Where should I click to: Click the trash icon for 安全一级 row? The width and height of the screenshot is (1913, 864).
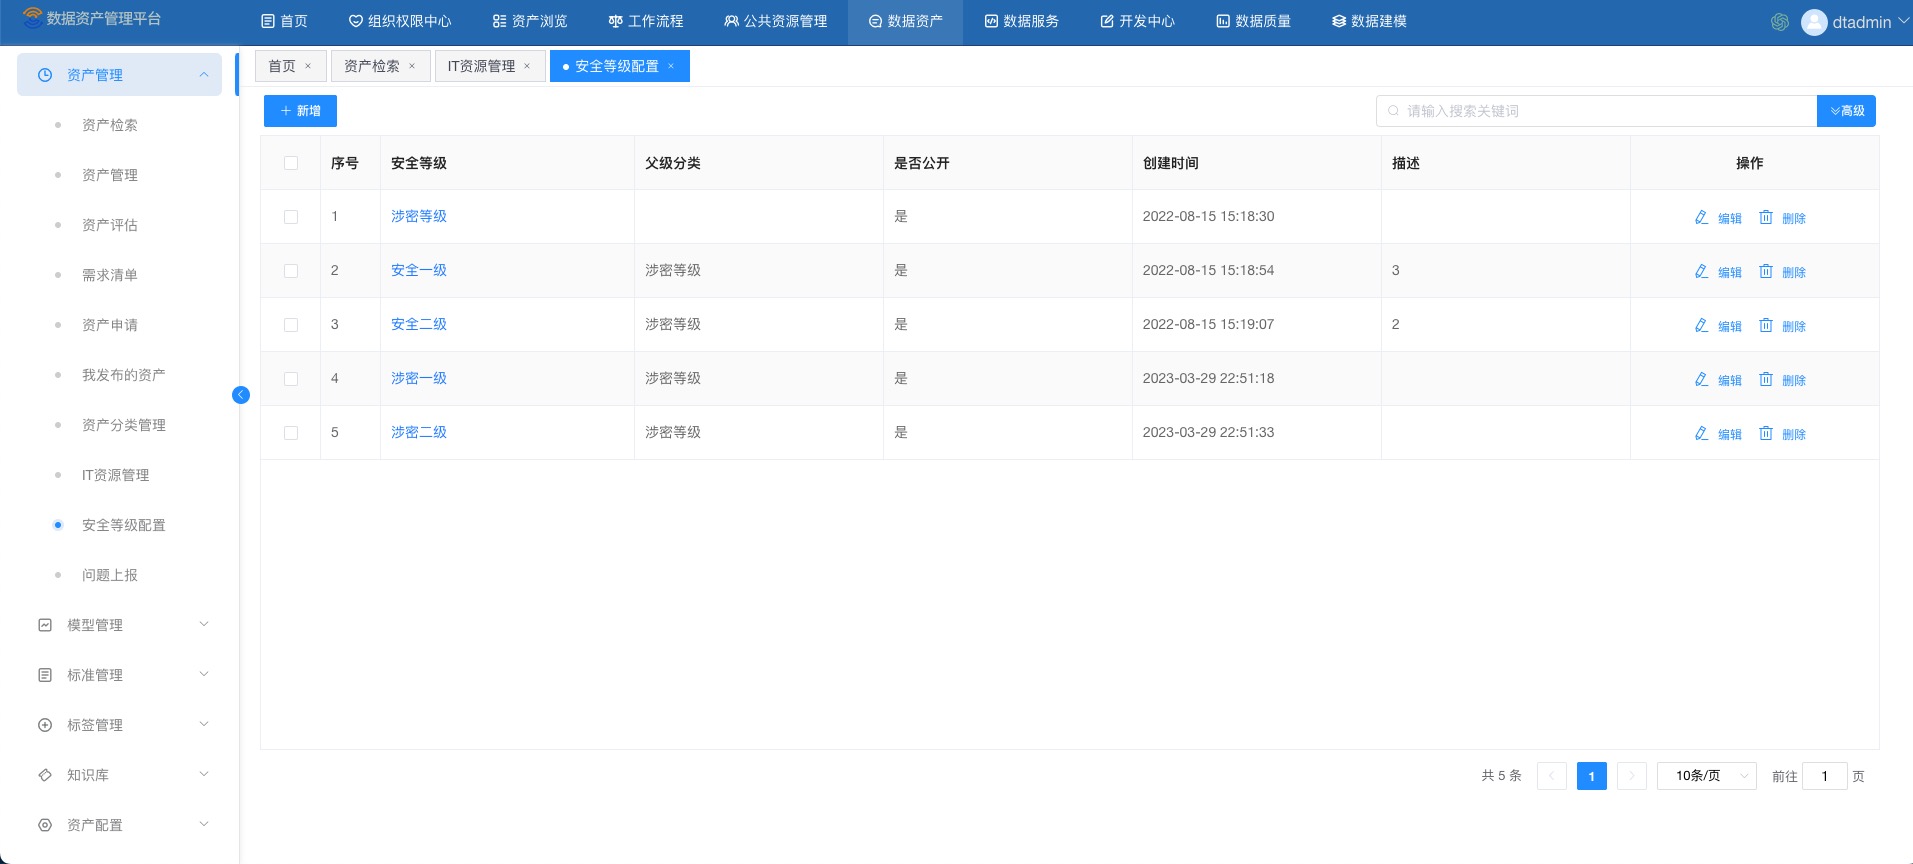click(x=1766, y=271)
